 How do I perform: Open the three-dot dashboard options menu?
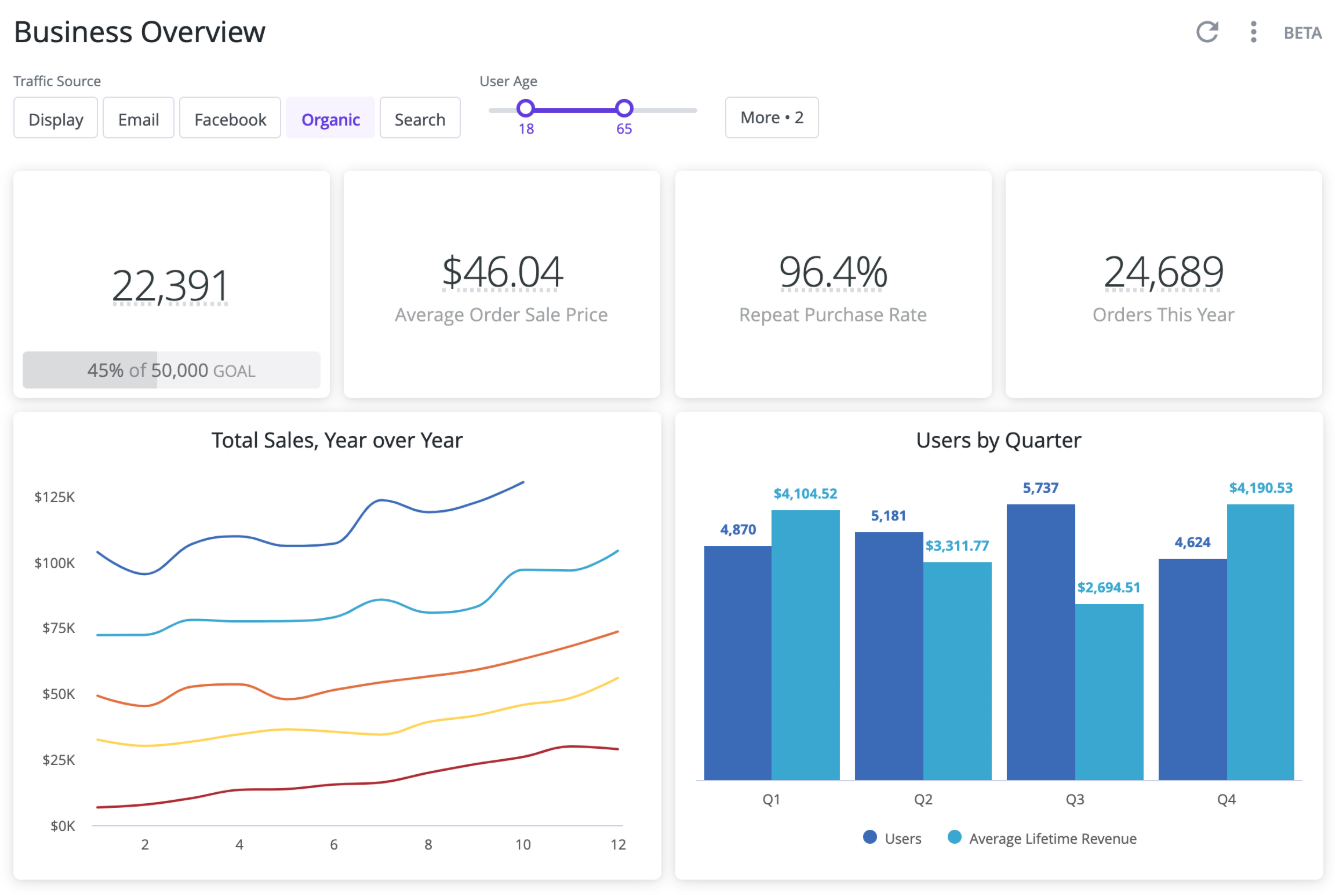coord(1253,32)
